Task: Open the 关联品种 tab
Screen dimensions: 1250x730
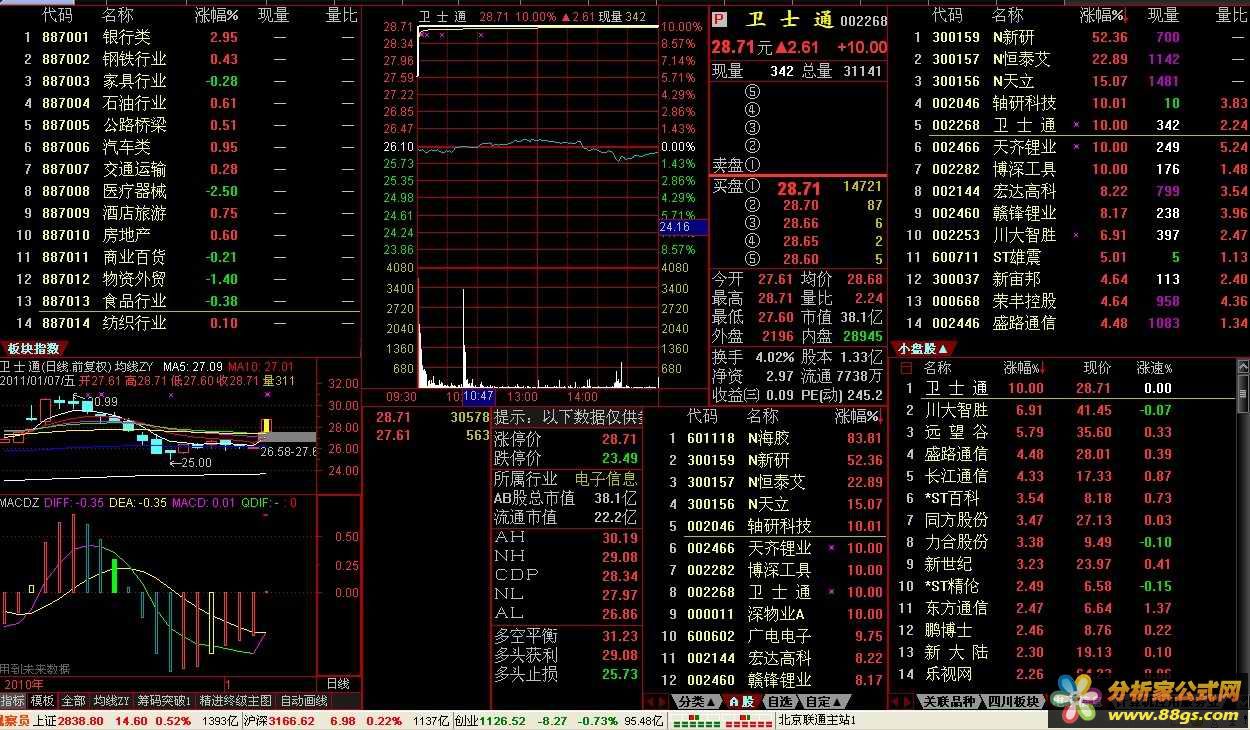Action: (949, 701)
